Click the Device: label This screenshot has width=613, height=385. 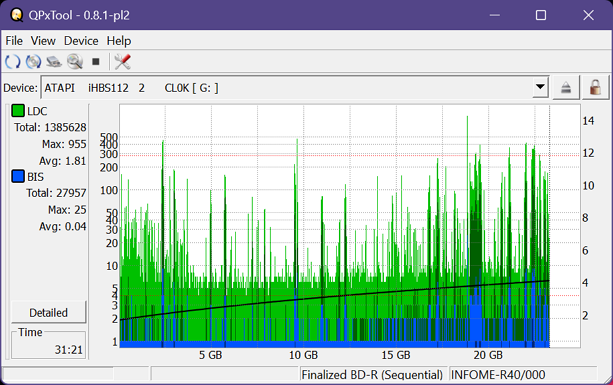click(20, 88)
